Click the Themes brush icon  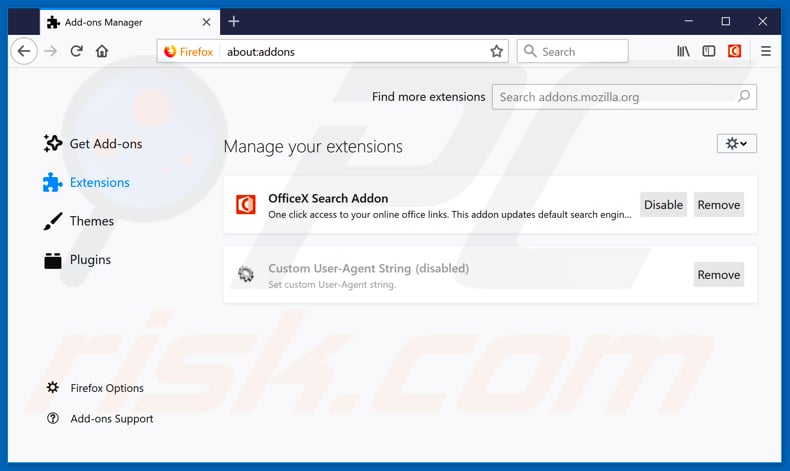[52, 221]
